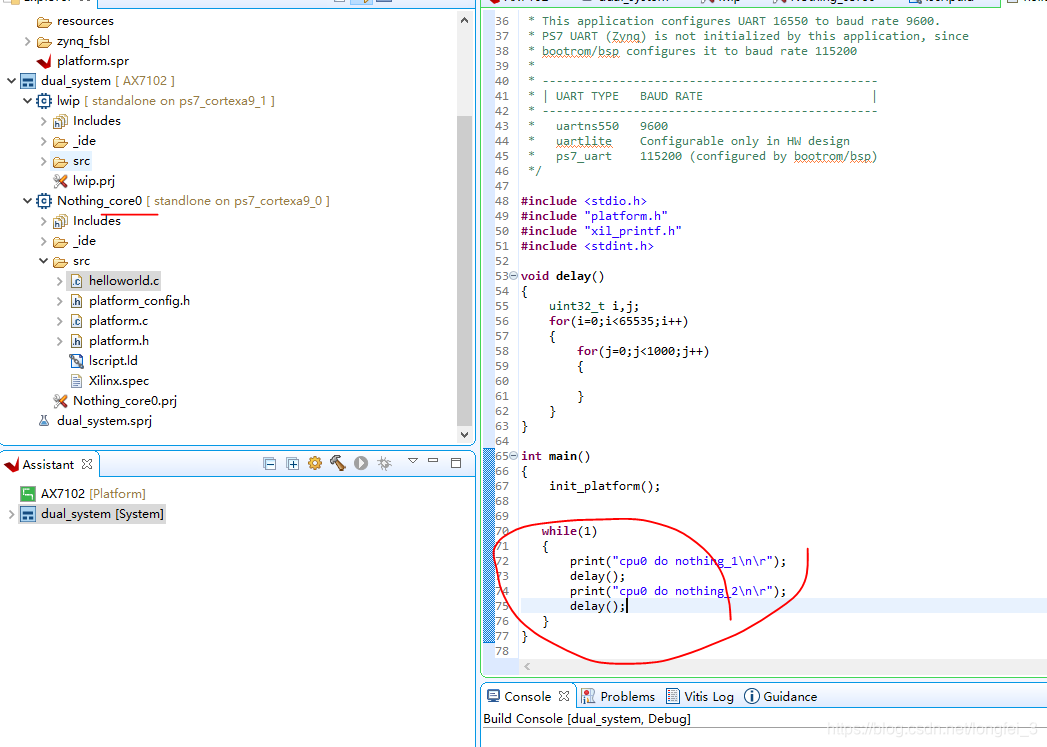The width and height of the screenshot is (1047, 747).
Task: Open the Vitis Log tab
Action: pyautogui.click(x=700, y=696)
